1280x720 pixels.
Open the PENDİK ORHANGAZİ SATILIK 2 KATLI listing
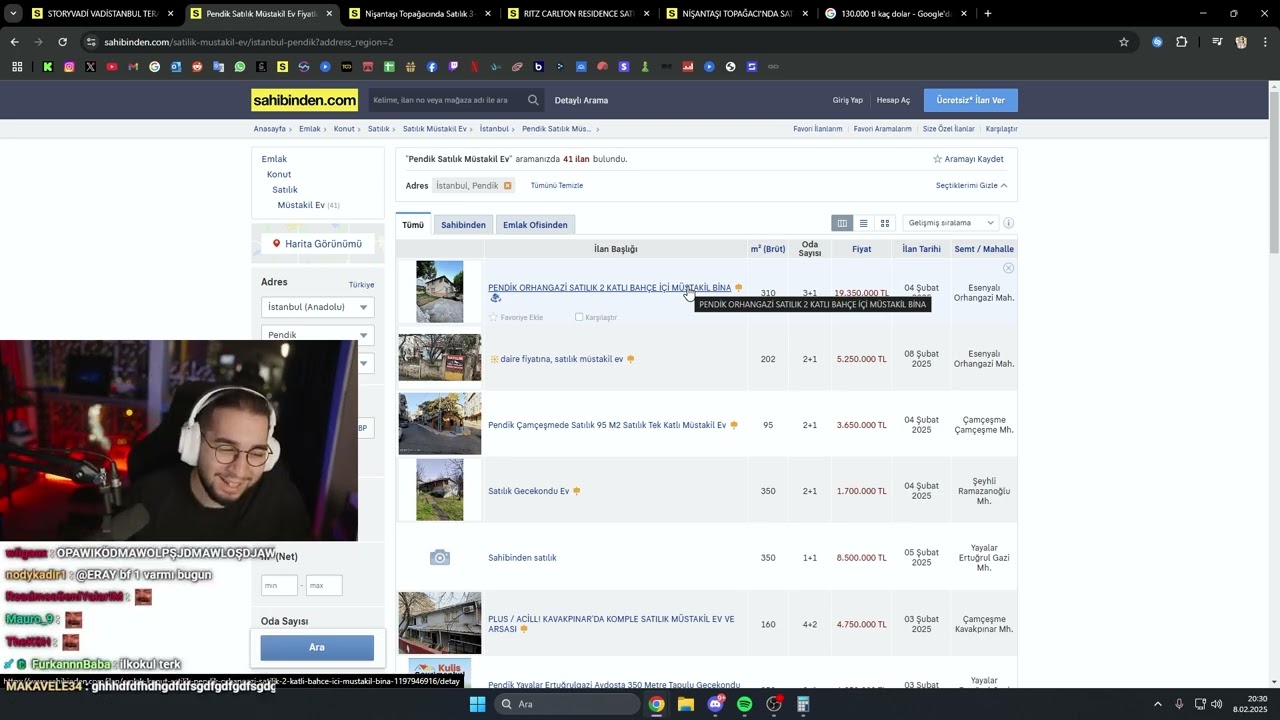pyautogui.click(x=609, y=288)
